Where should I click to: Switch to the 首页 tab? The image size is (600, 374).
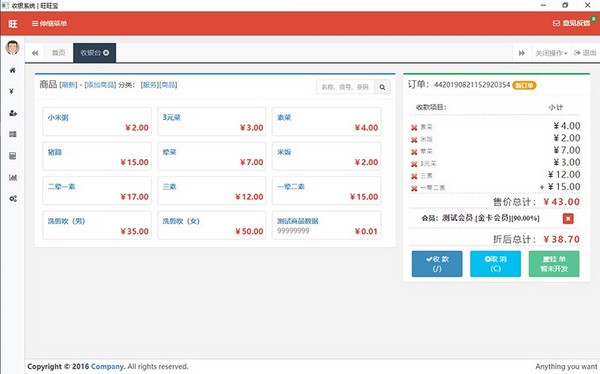coord(59,53)
